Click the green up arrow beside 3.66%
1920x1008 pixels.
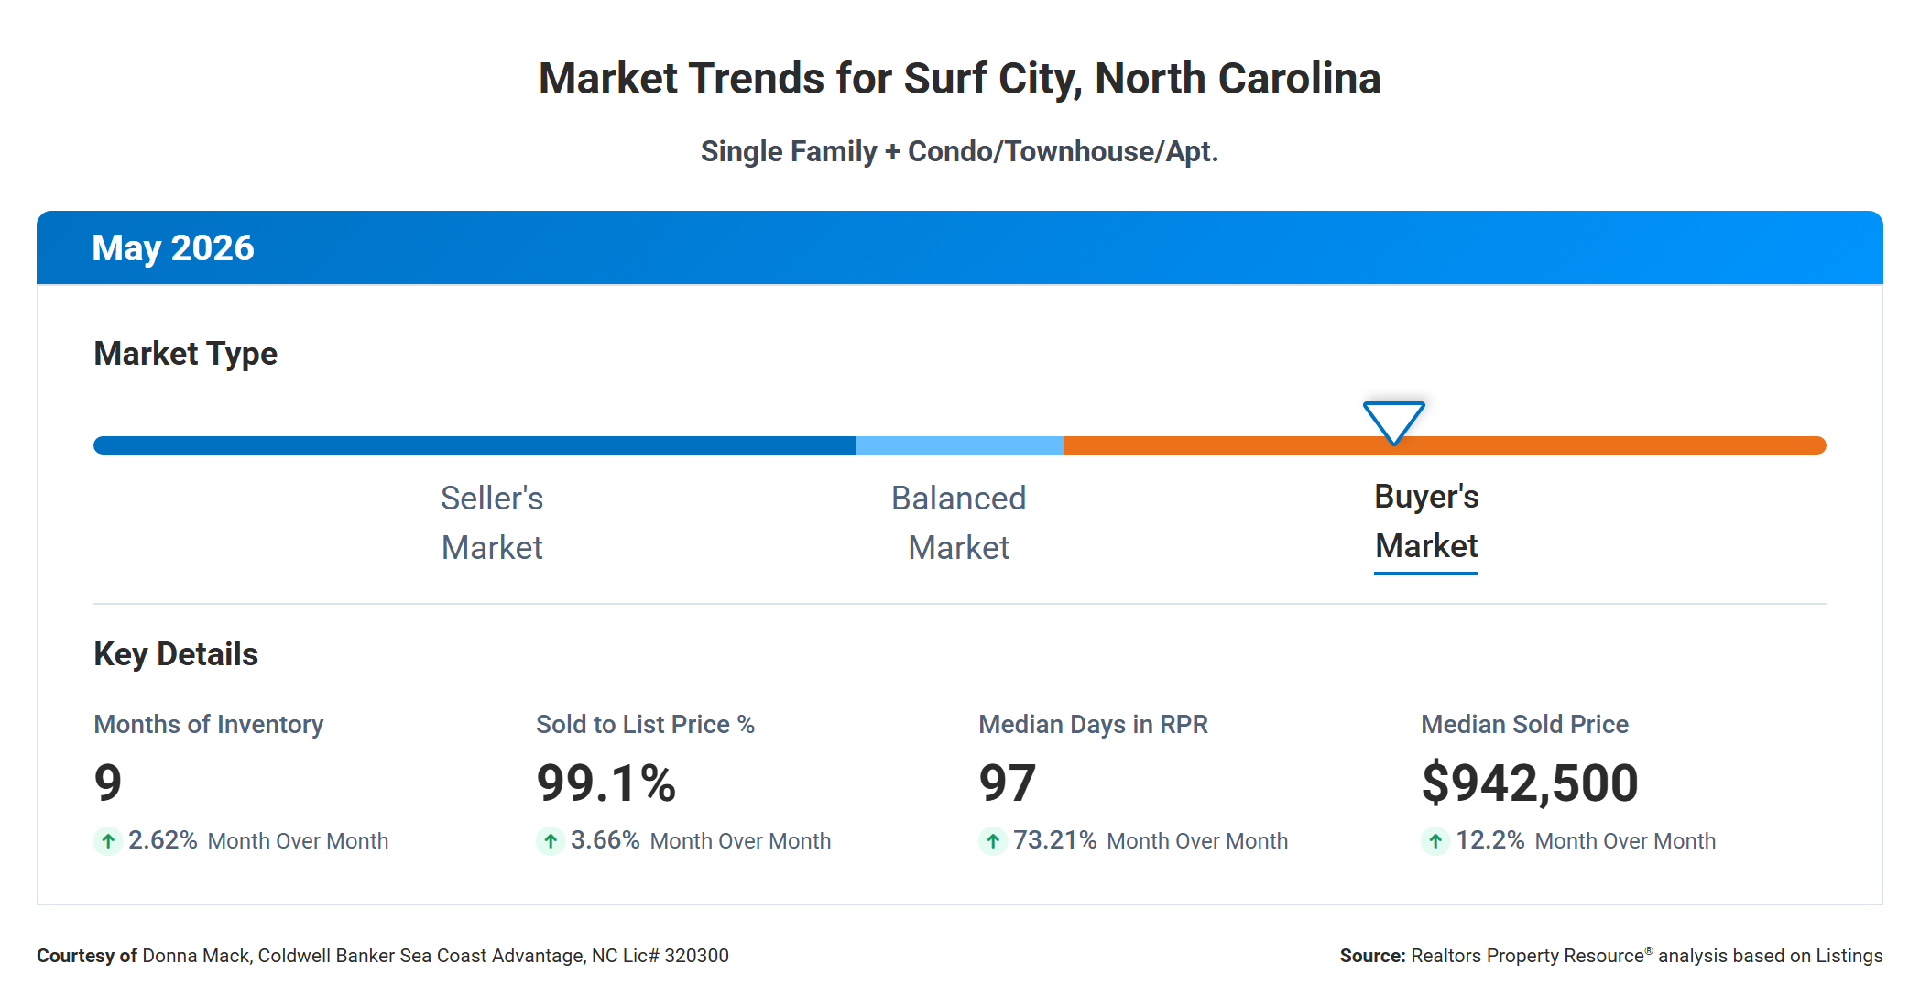click(550, 841)
